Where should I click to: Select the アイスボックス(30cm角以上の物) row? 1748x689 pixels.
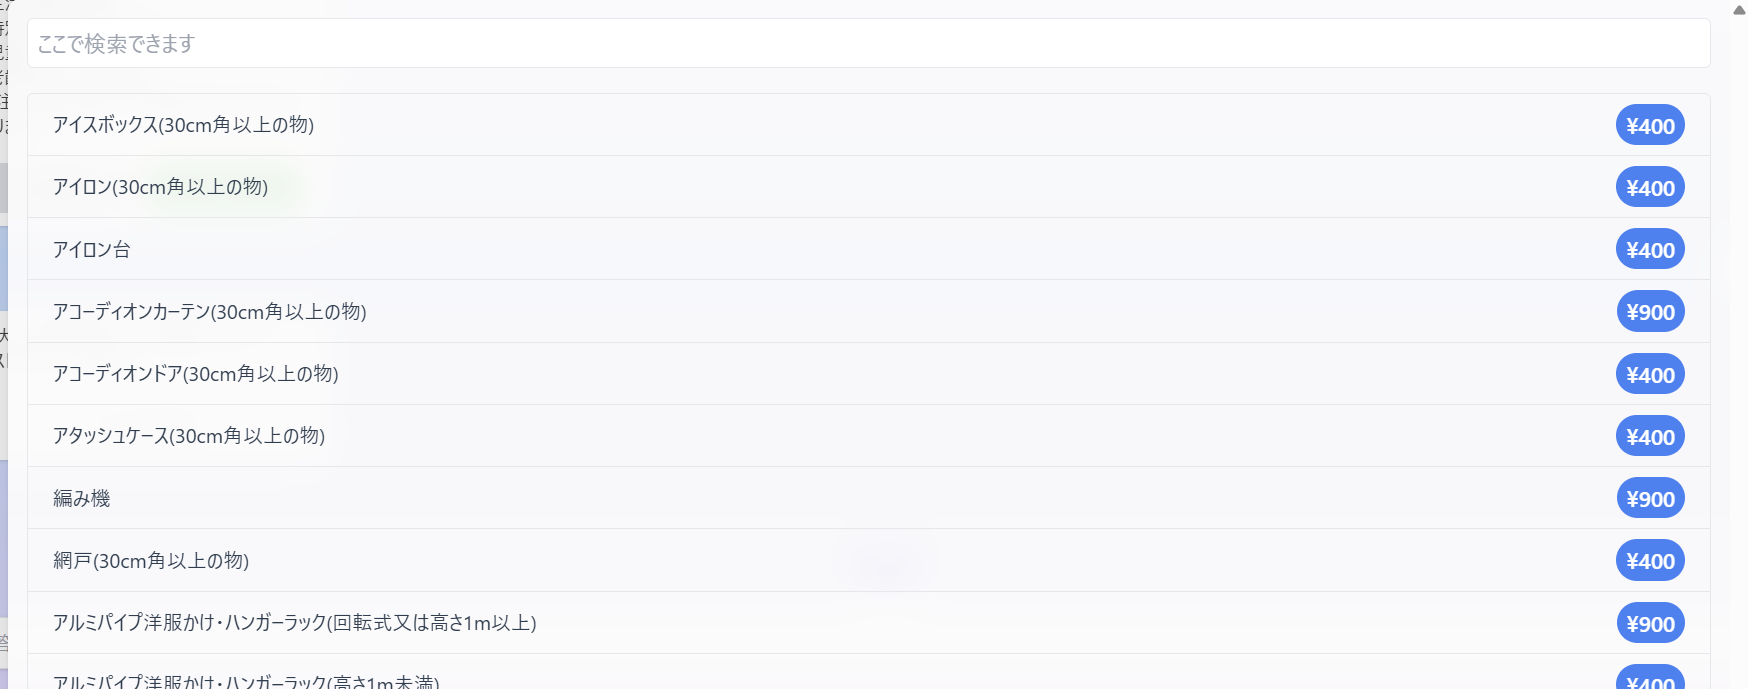(x=183, y=125)
